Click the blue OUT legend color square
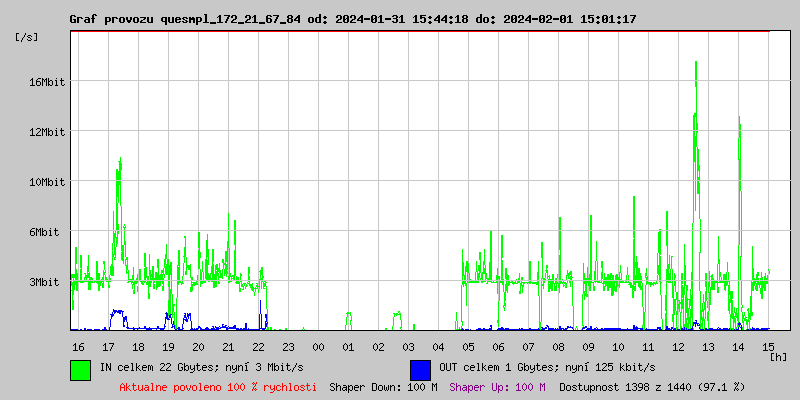This screenshot has width=800, height=400. pyautogui.click(x=420, y=369)
